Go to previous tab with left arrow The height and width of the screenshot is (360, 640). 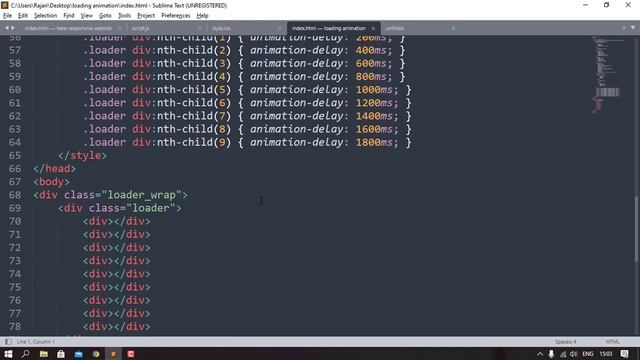7,28
